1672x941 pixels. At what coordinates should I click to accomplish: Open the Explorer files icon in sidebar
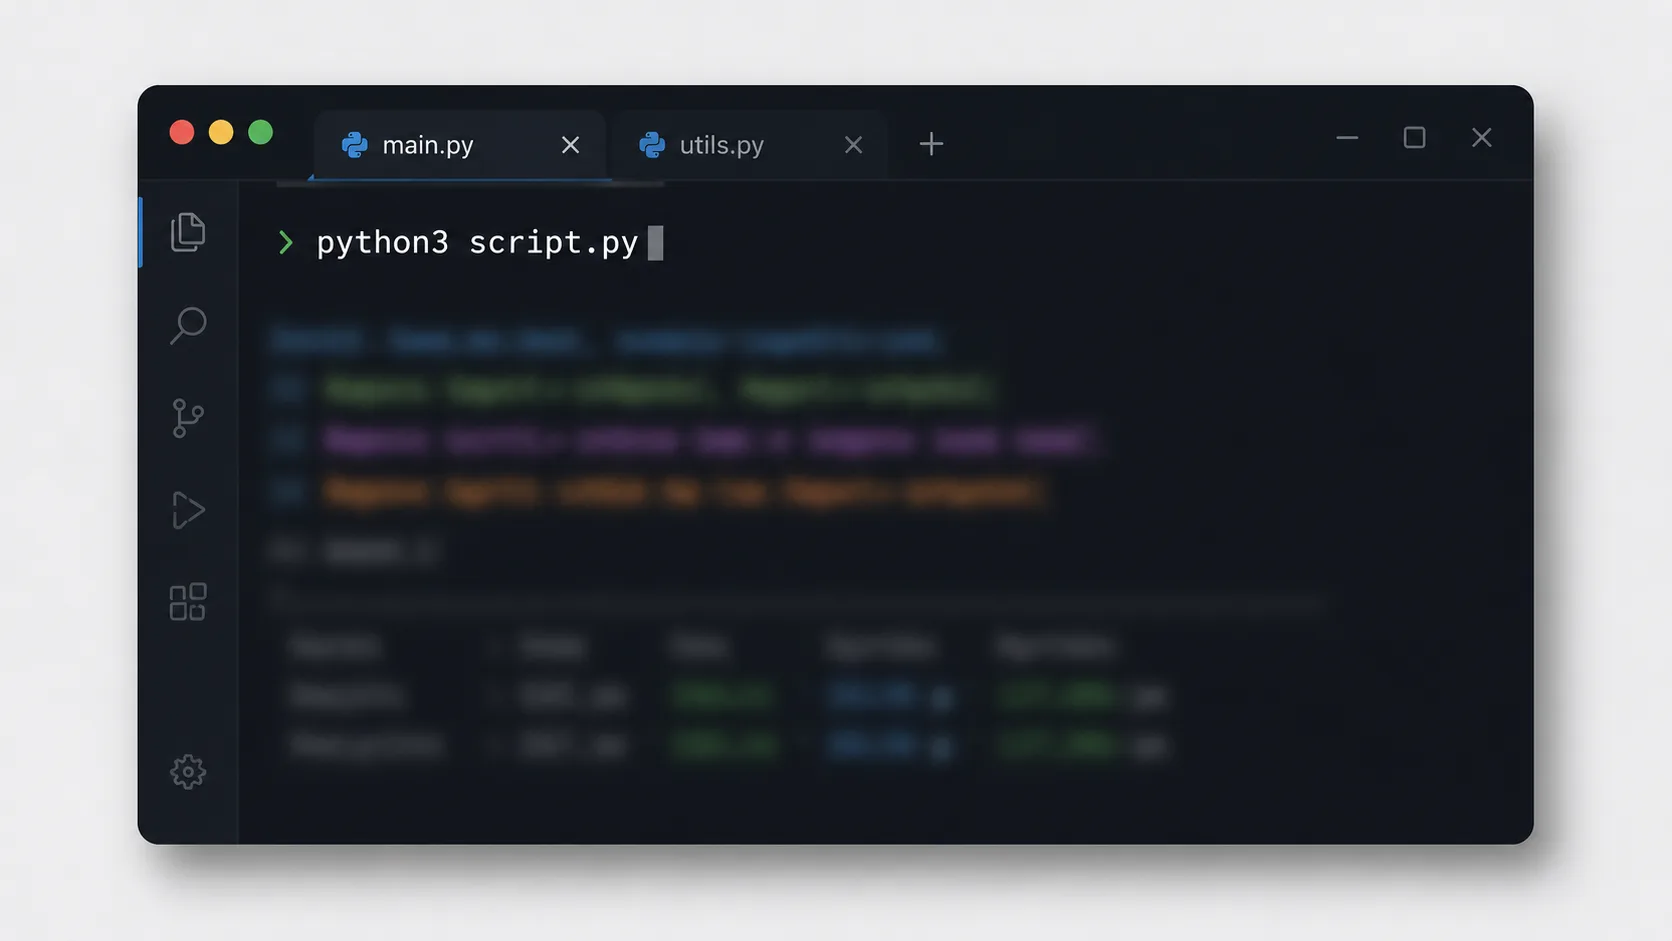coord(188,232)
